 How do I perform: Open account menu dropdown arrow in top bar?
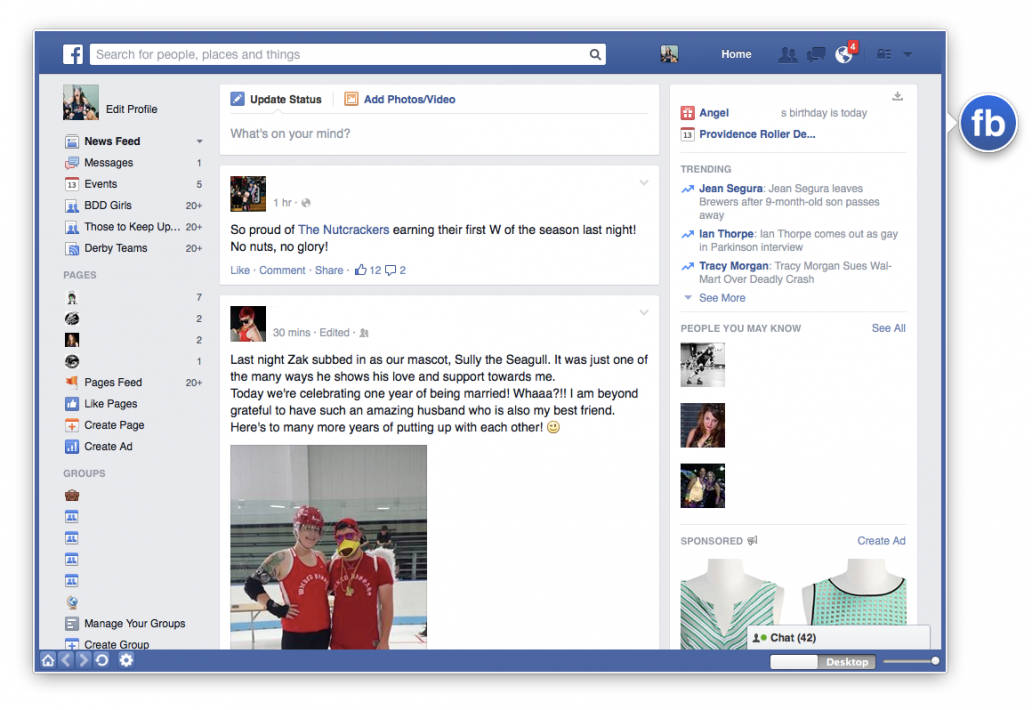coord(908,55)
